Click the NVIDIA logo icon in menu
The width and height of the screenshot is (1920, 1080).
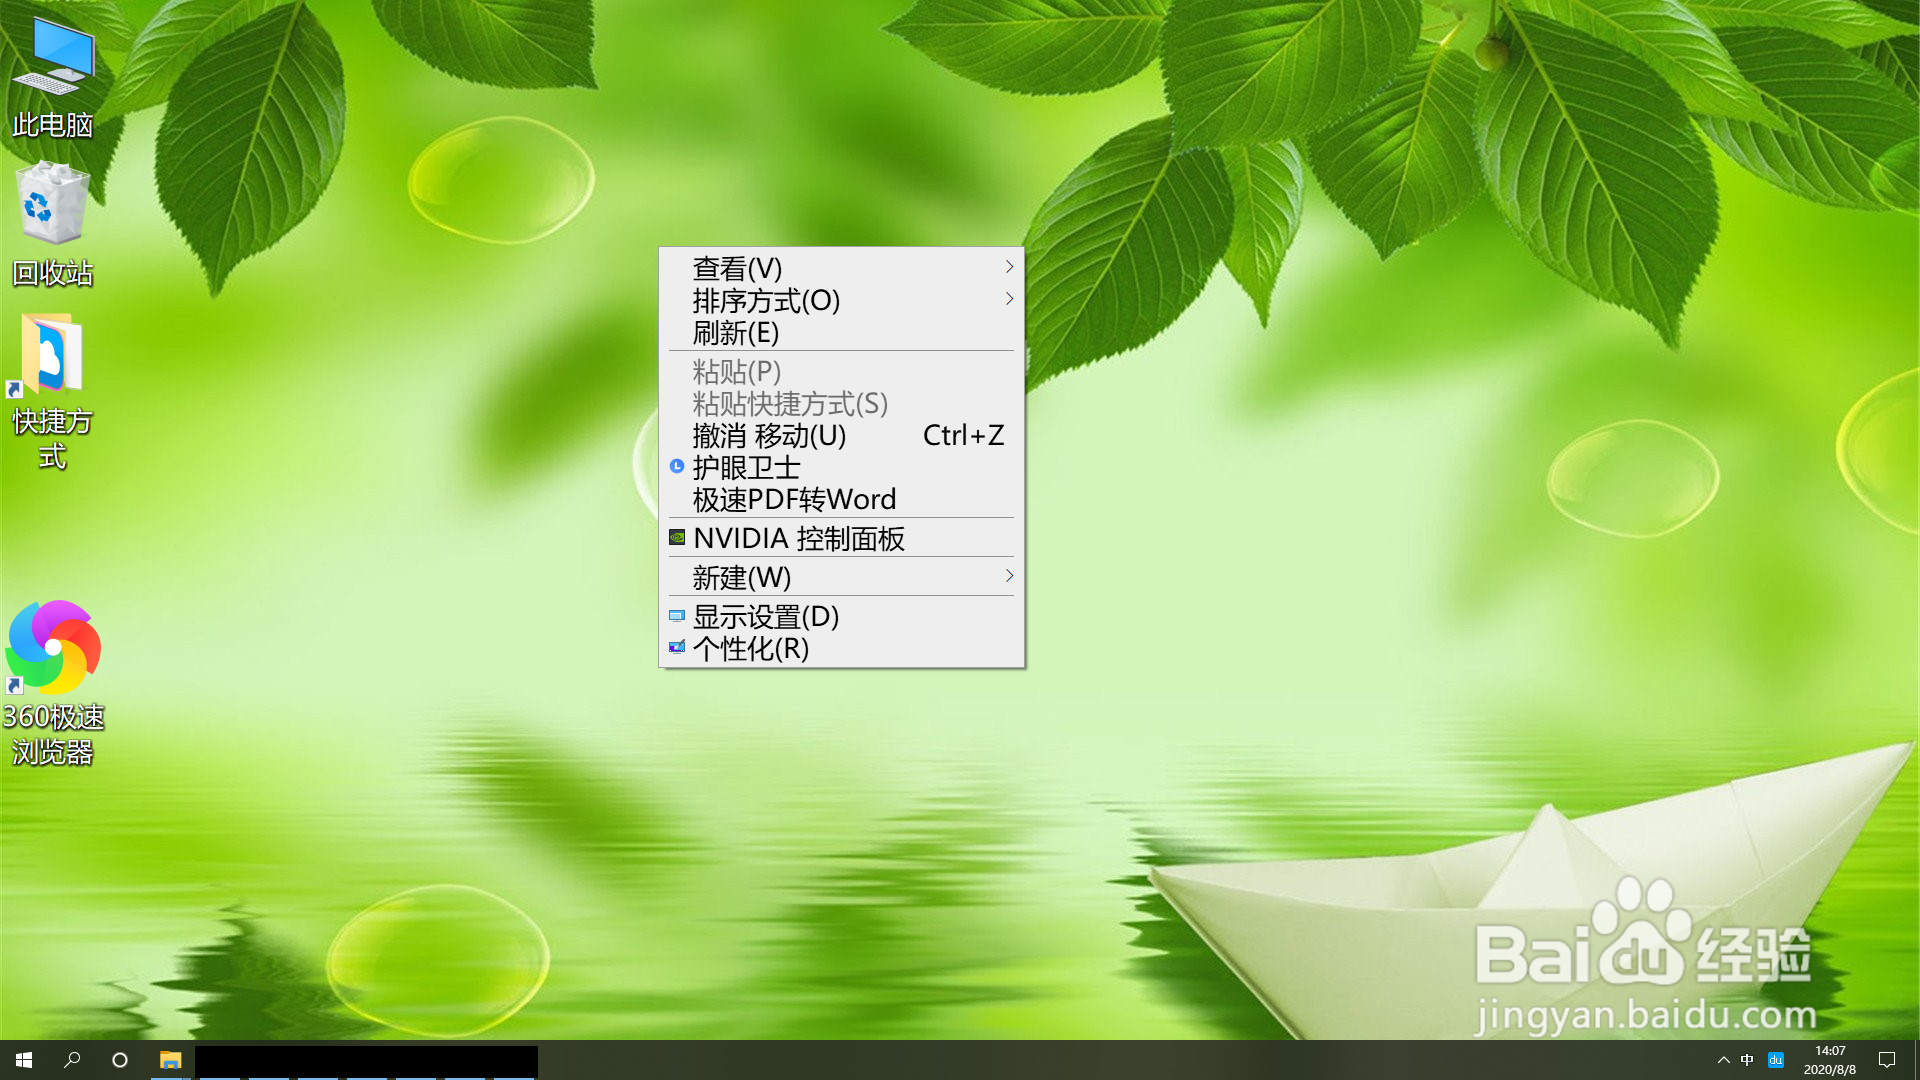(x=677, y=537)
